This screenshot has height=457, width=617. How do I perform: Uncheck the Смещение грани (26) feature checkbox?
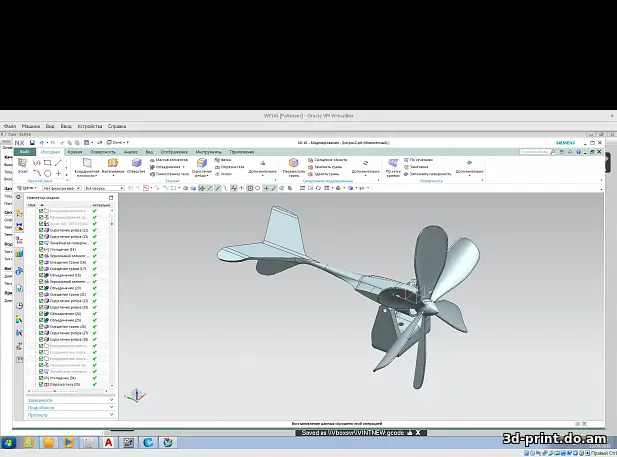(x=41, y=326)
